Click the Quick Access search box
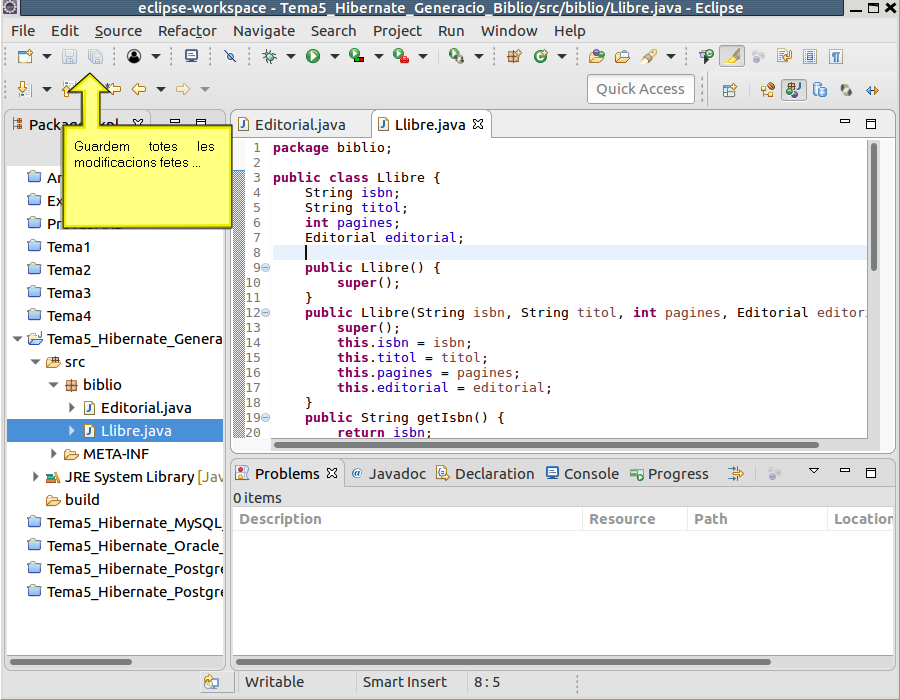The height and width of the screenshot is (700, 900). 640,89
